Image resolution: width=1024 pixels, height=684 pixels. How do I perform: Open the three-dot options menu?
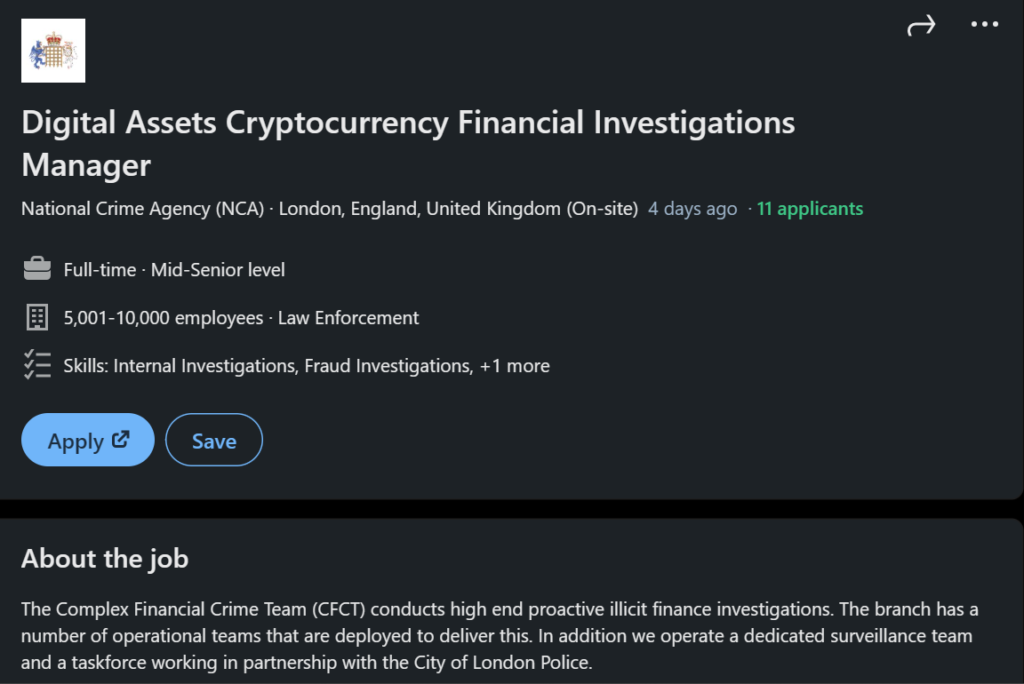pyautogui.click(x=985, y=25)
